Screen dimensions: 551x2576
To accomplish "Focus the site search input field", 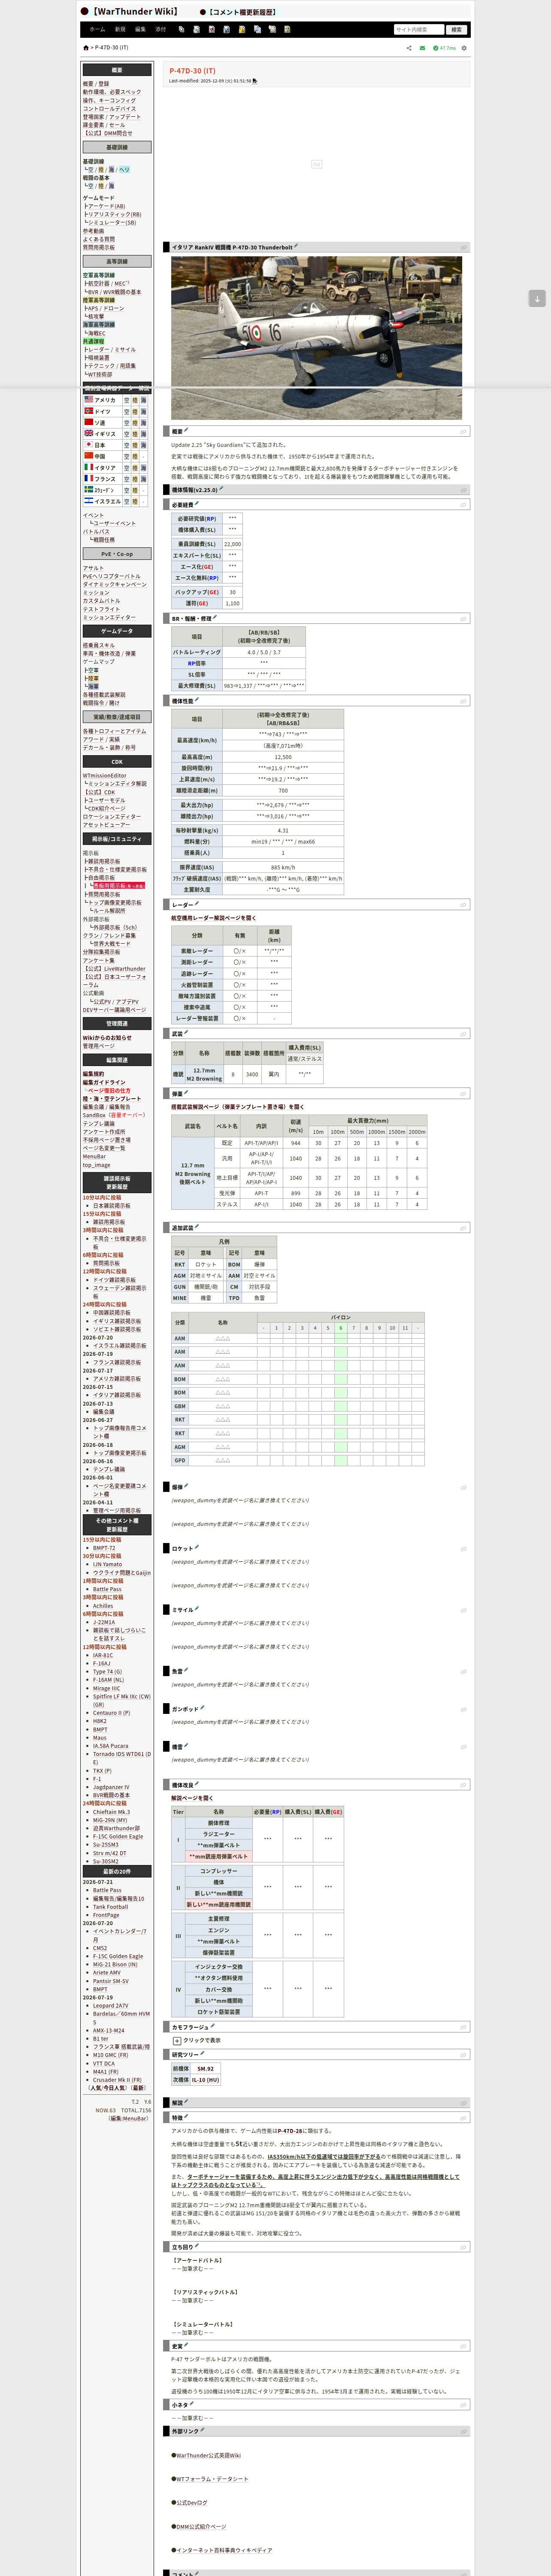I will tap(418, 30).
